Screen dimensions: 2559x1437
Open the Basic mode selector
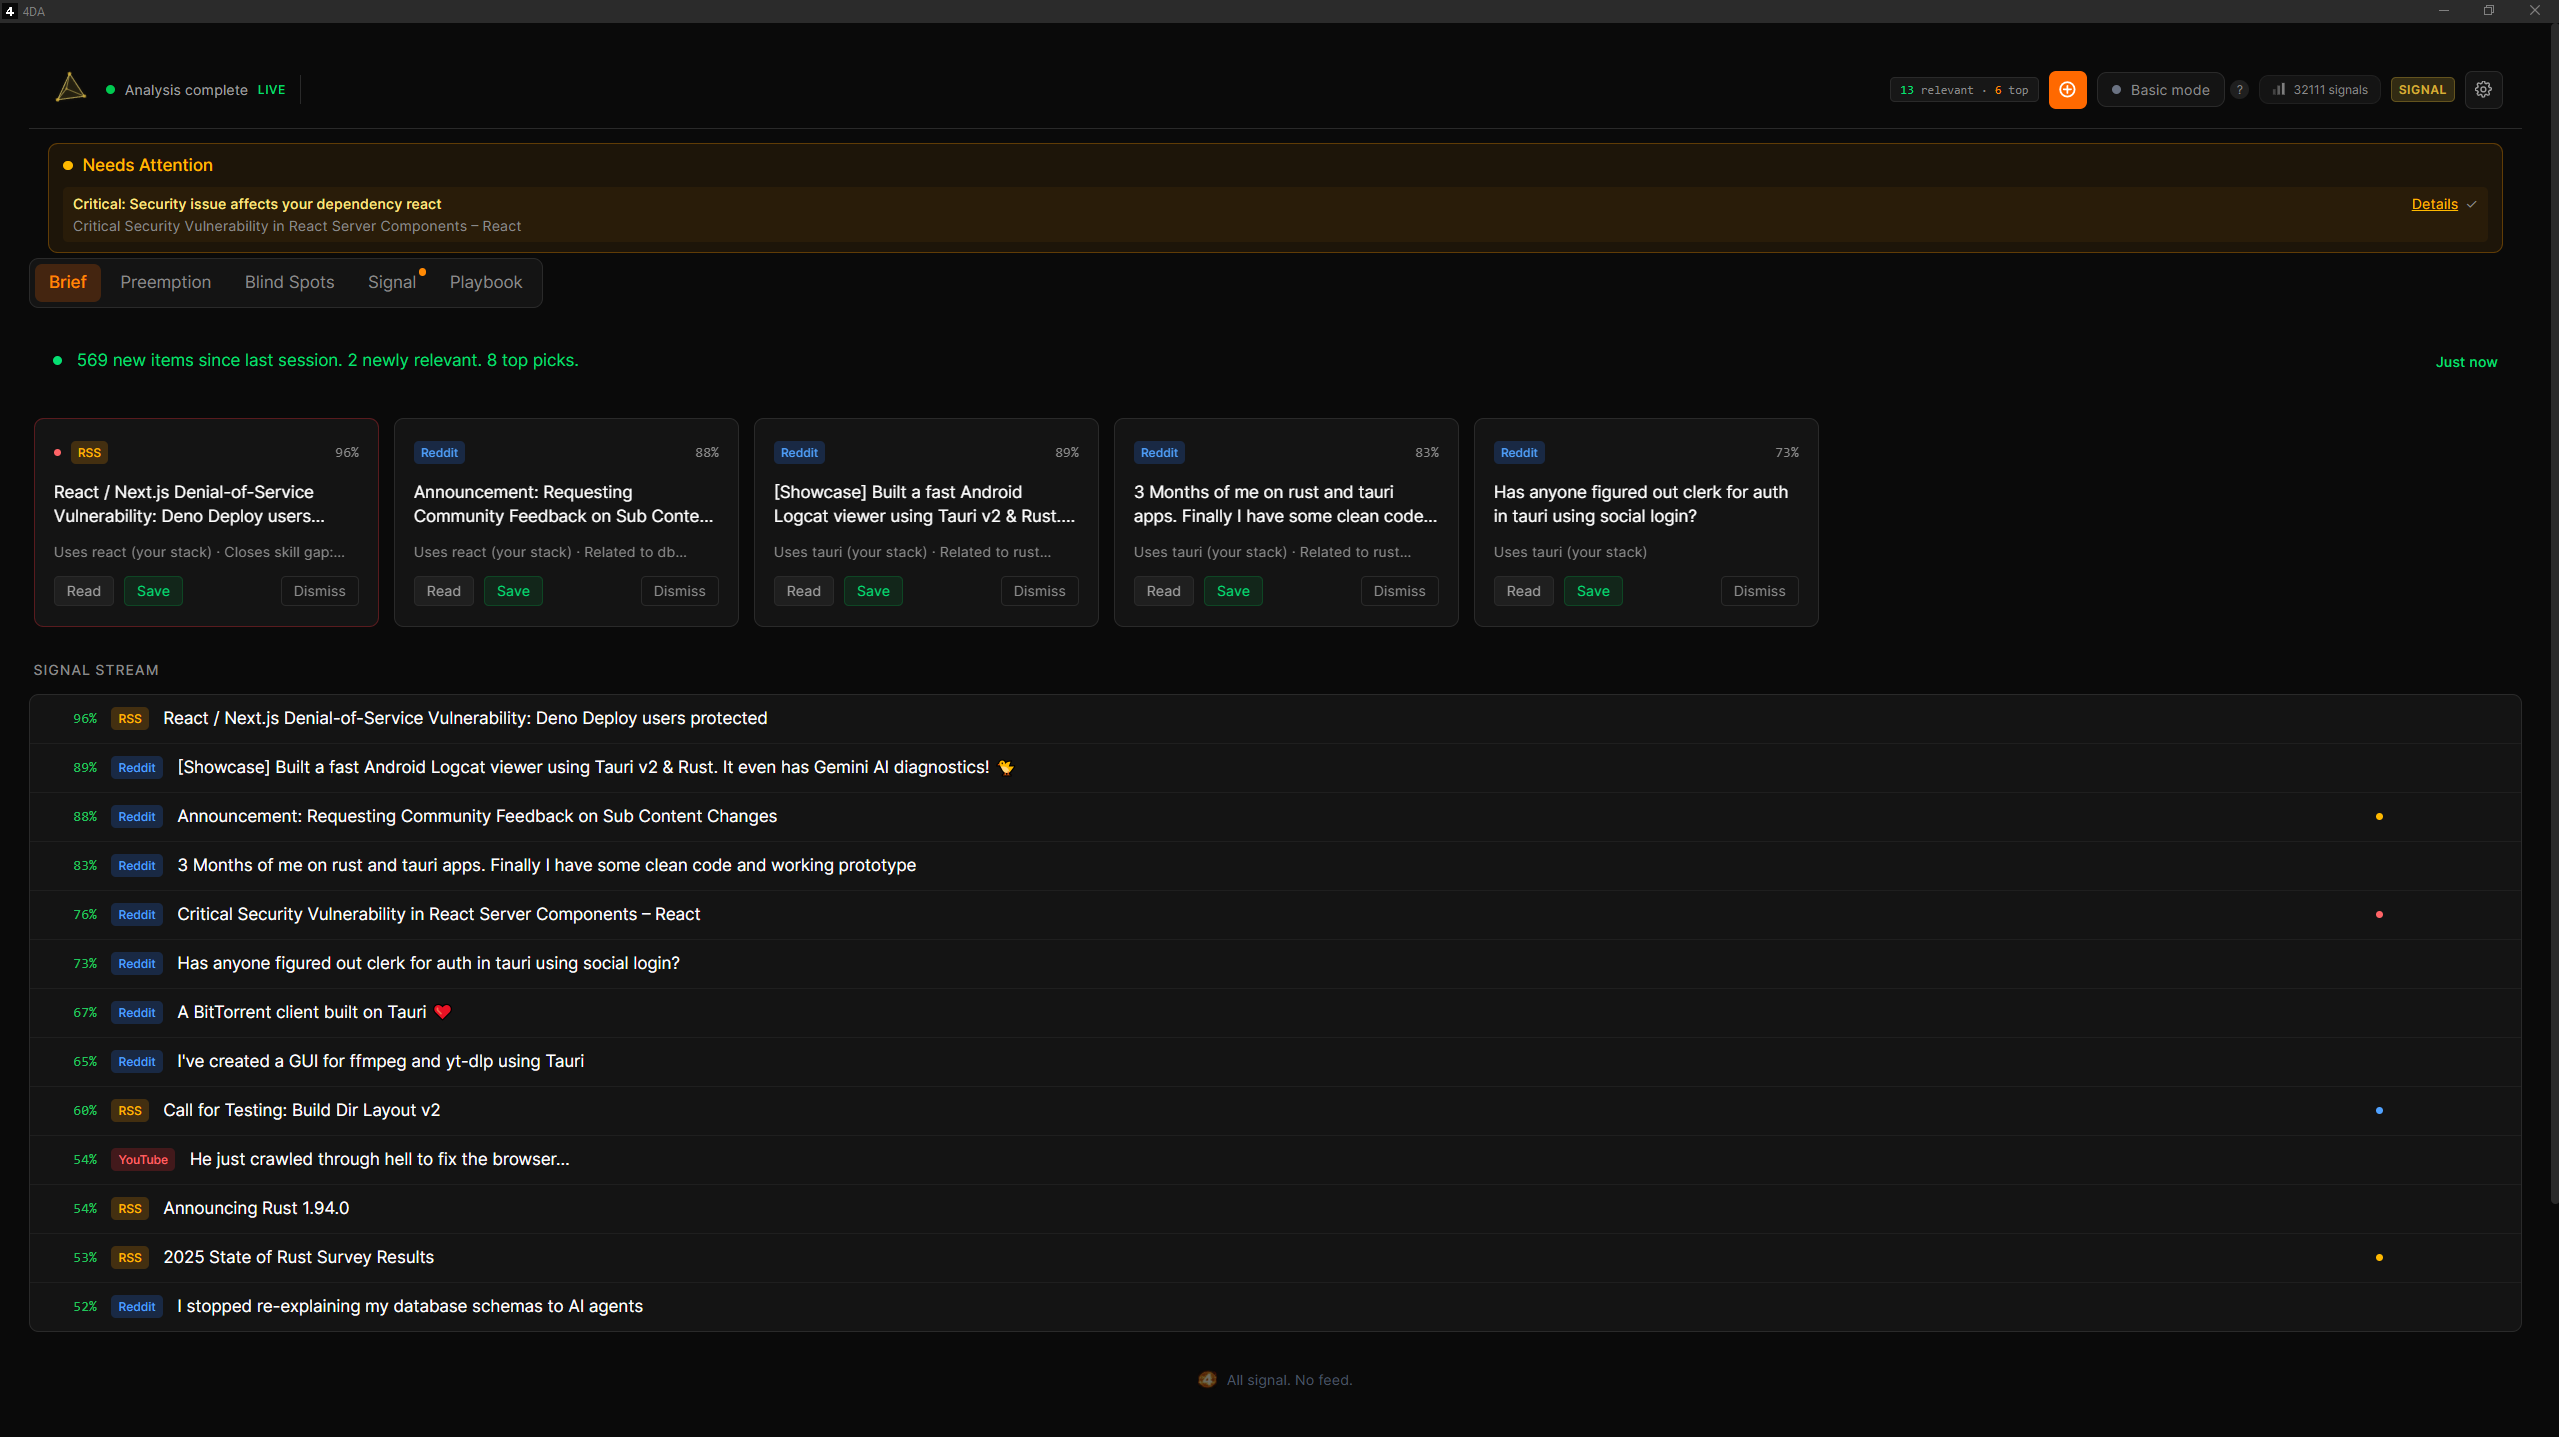click(x=2160, y=89)
